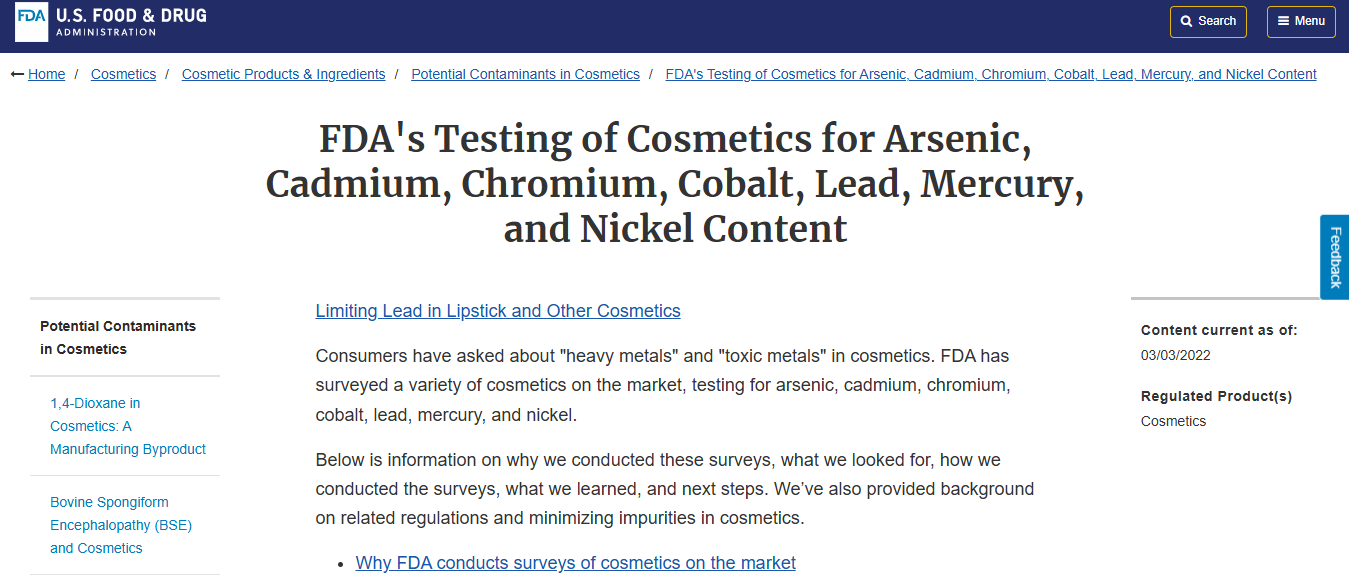Image resolution: width=1349 pixels, height=582 pixels.
Task: Open Cosmetic Products & Ingredients breadcrumb
Action: (x=283, y=74)
